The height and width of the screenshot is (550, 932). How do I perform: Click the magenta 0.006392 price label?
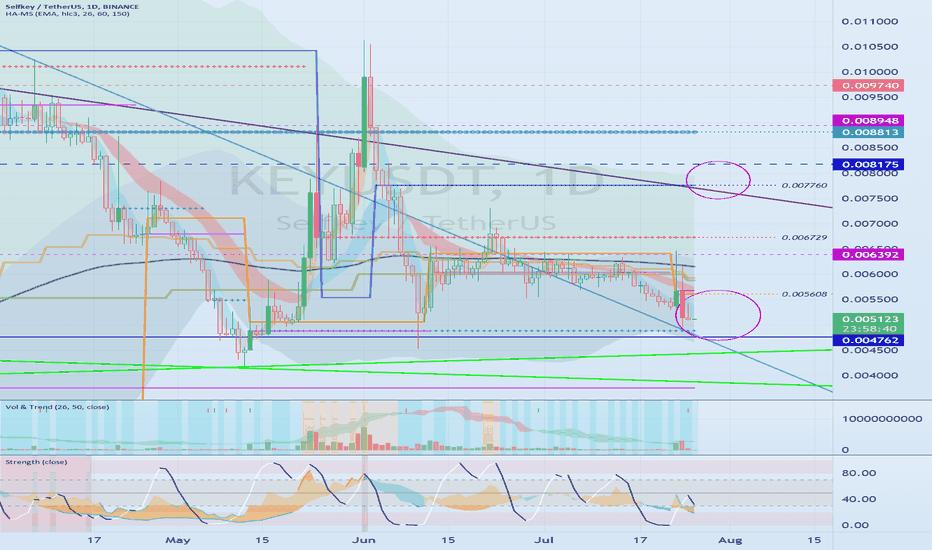pyautogui.click(x=868, y=254)
